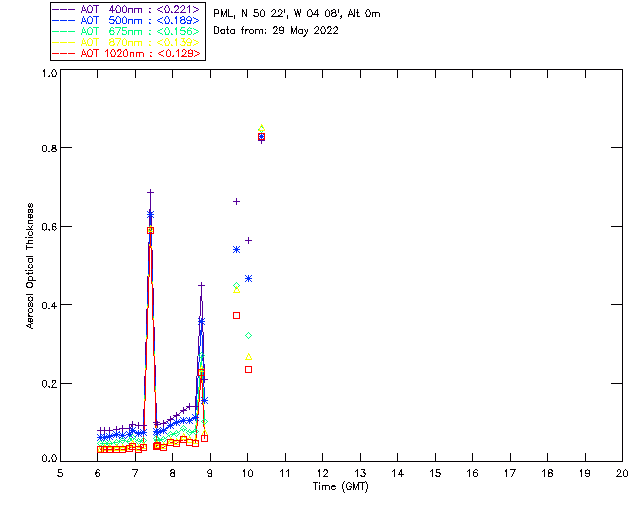Click the 13 x-axis tick label
The image size is (640, 512).
(360, 473)
